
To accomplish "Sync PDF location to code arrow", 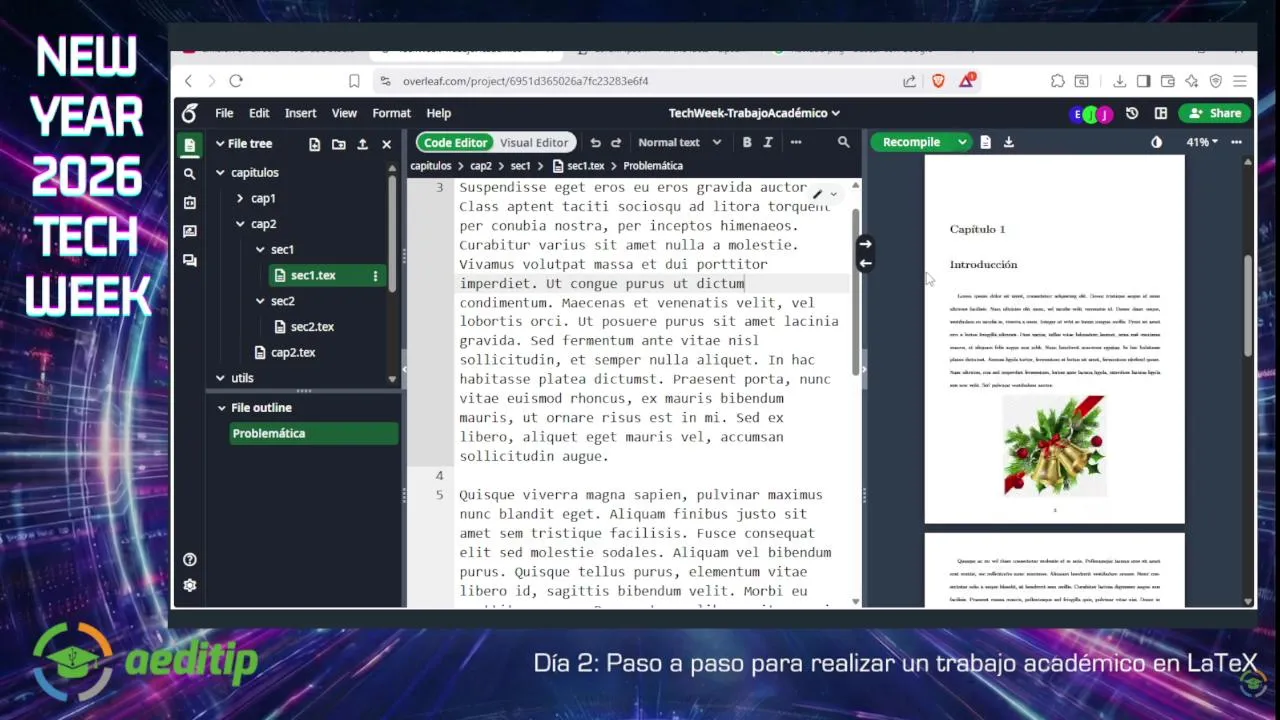I will pos(865,264).
